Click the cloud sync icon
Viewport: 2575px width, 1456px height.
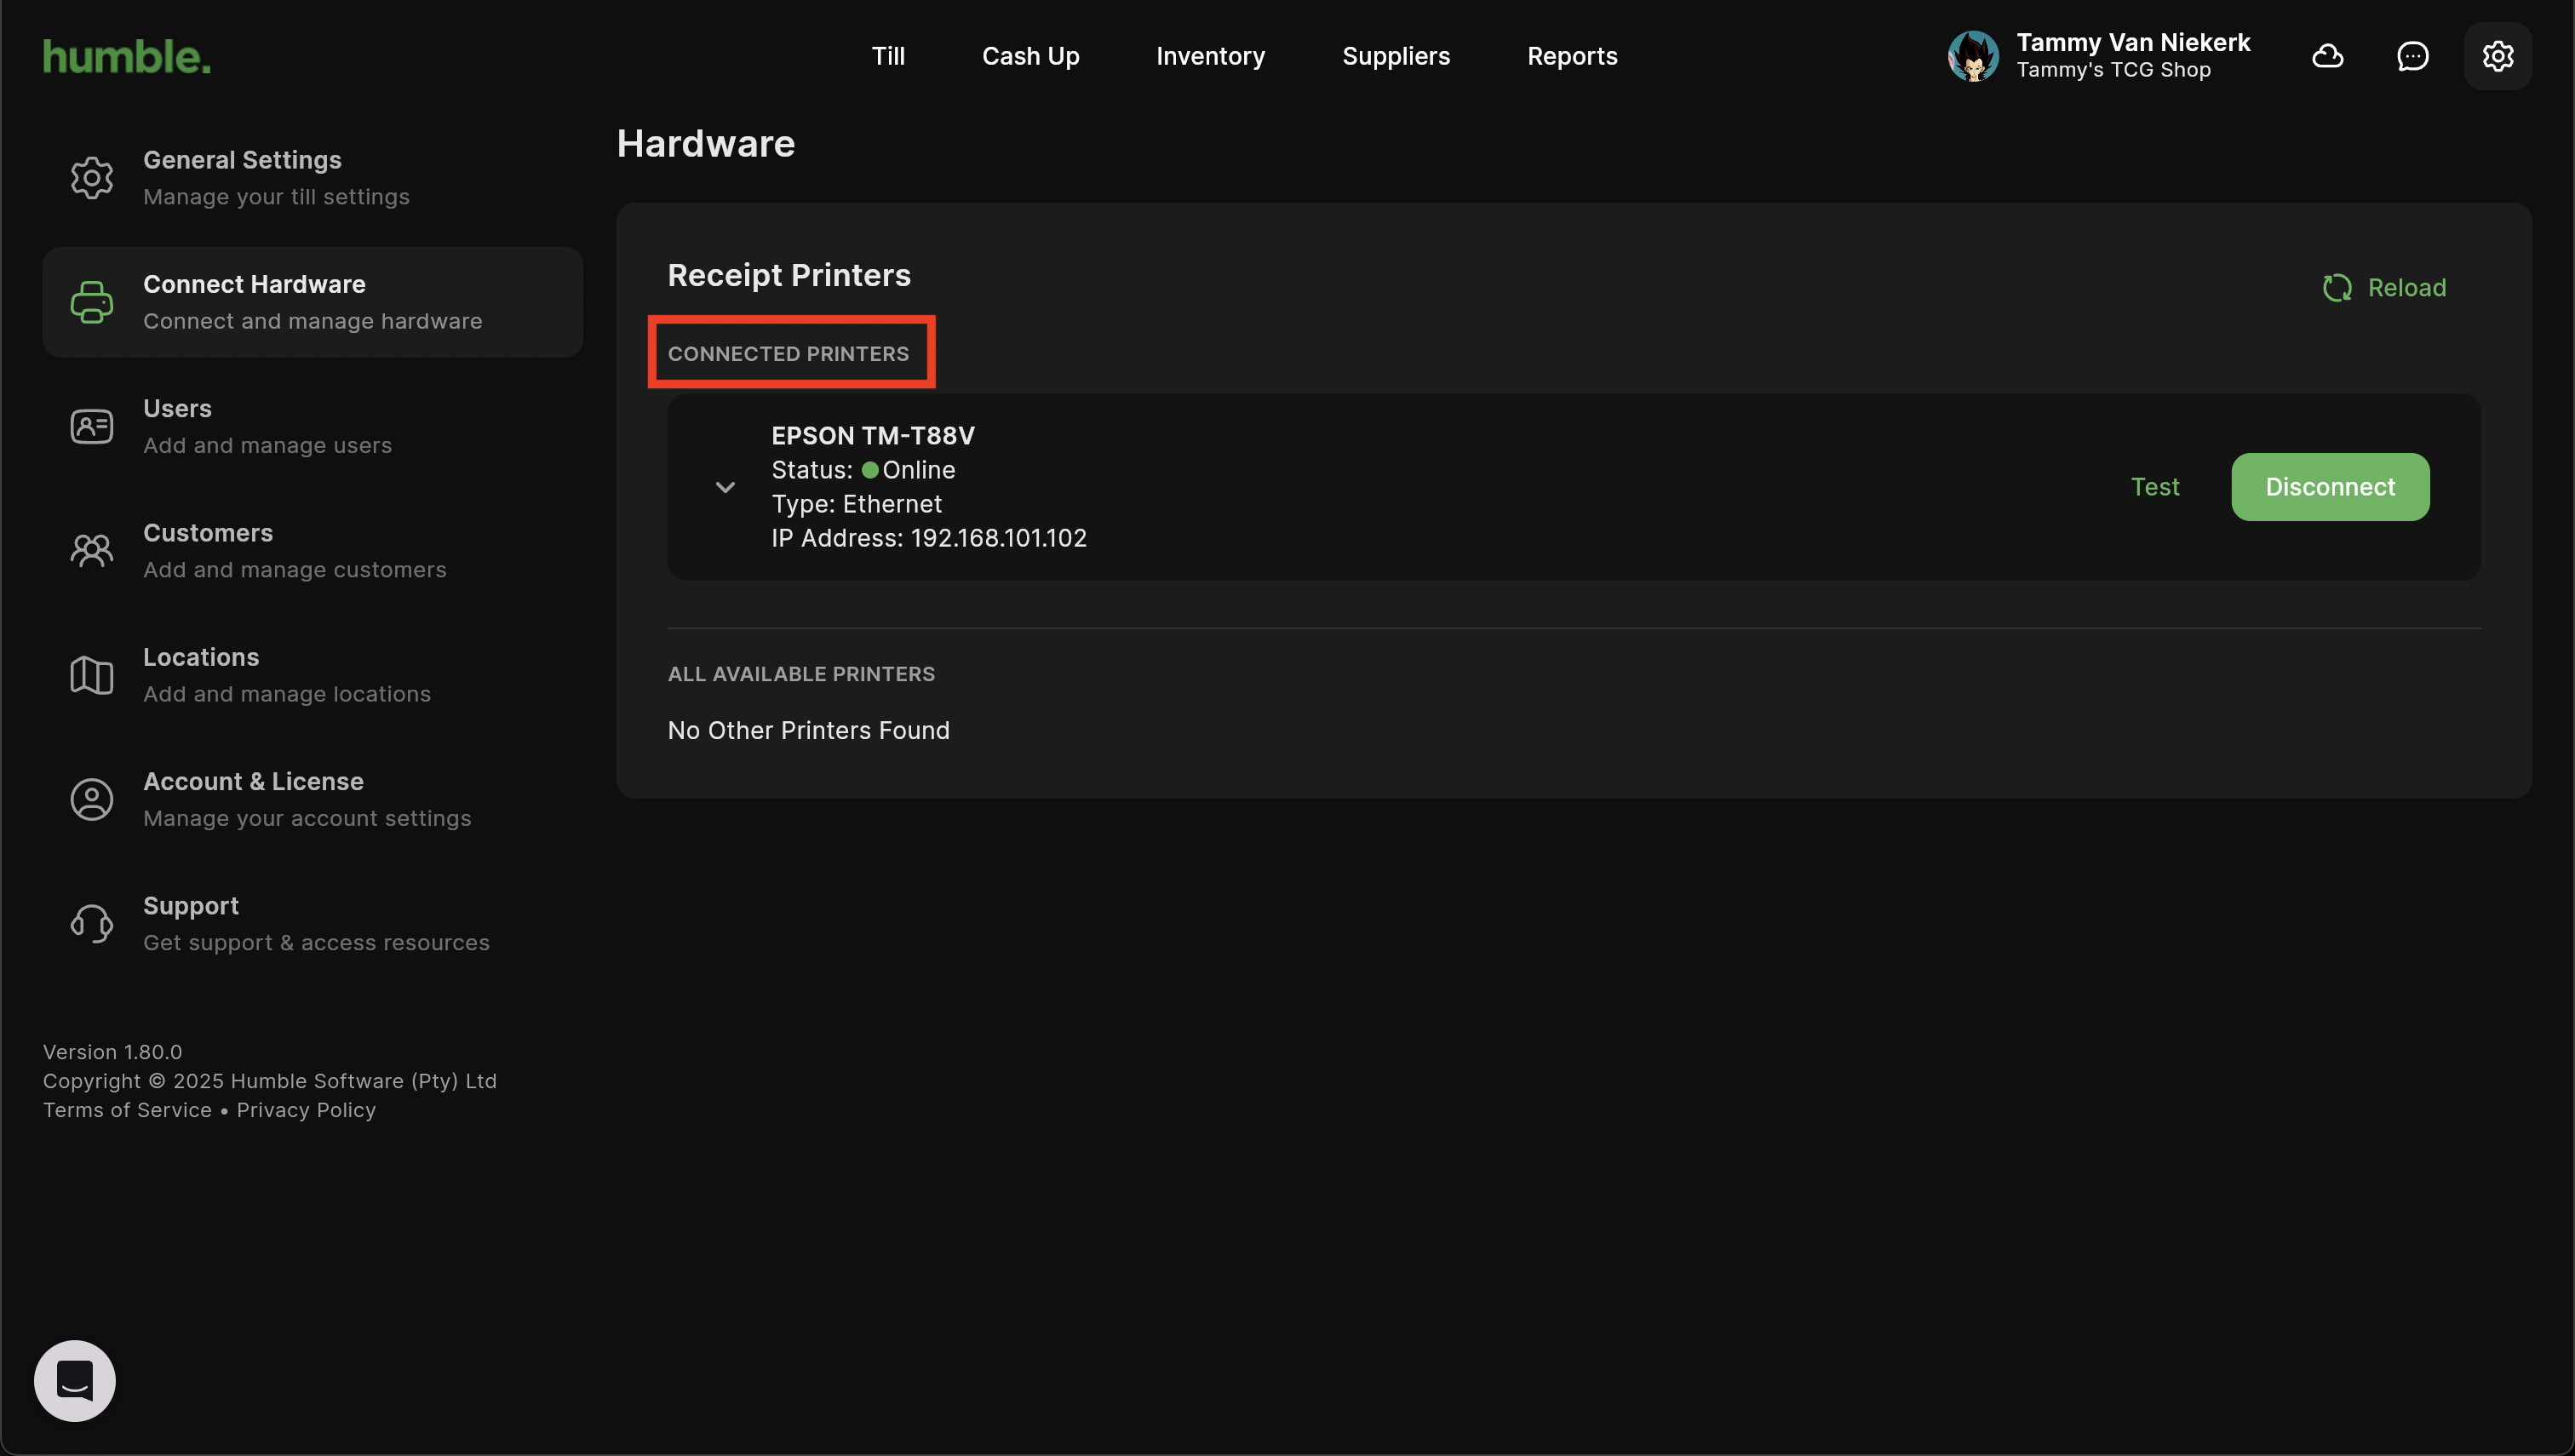tap(2327, 56)
